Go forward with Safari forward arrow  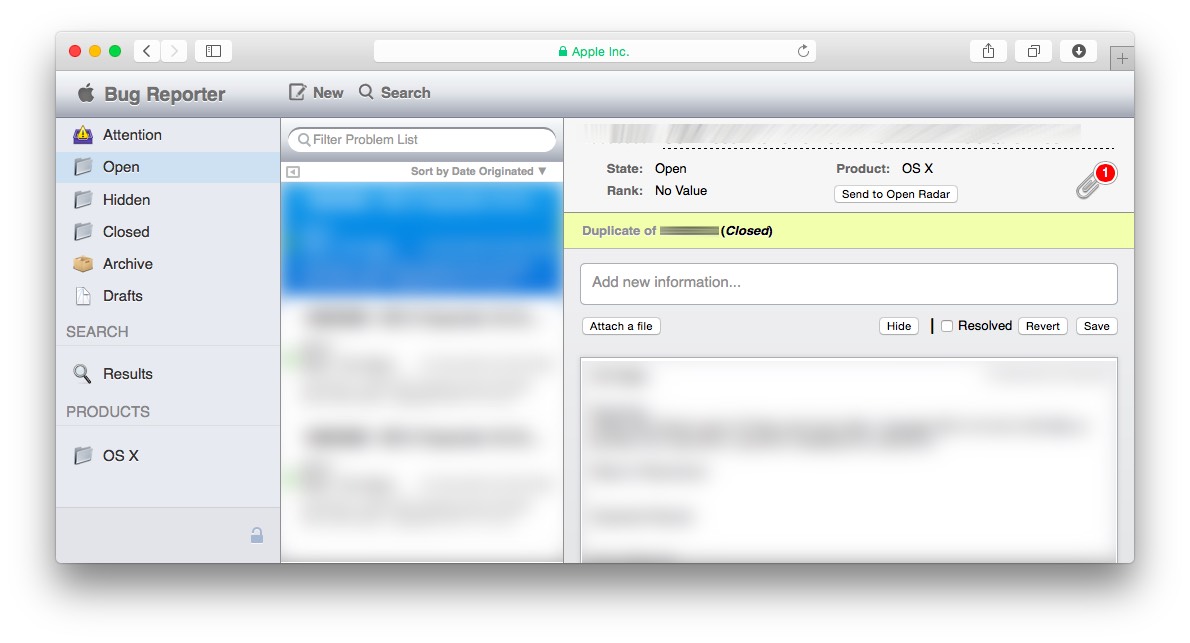click(174, 51)
